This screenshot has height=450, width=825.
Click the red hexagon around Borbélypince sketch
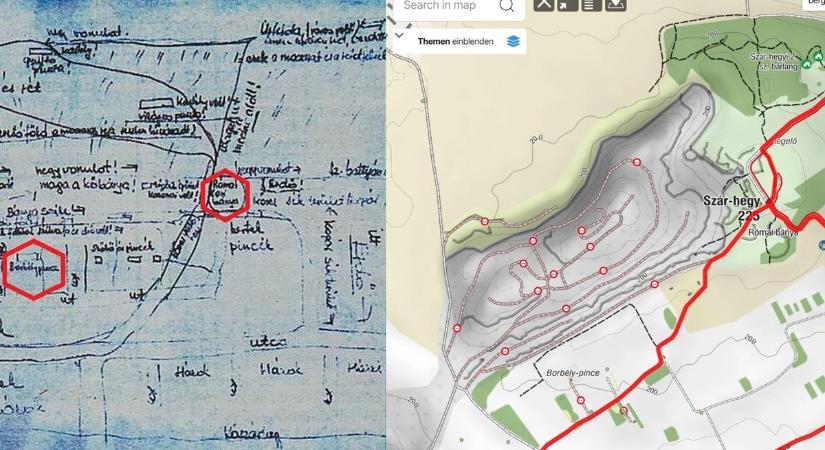click(34, 269)
